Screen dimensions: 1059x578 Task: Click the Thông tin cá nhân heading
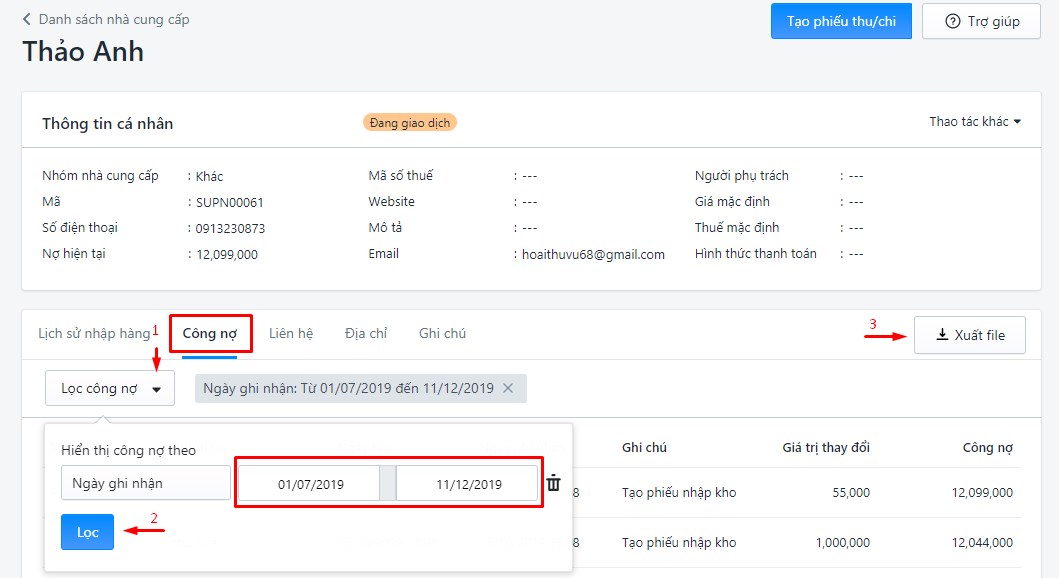coord(107,124)
